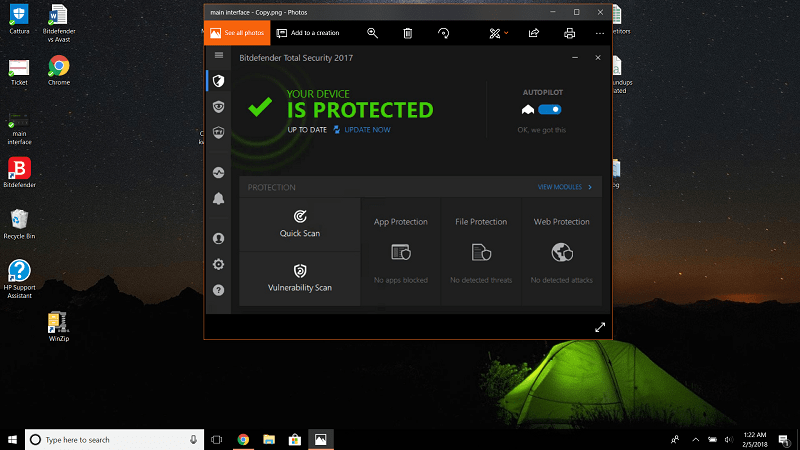Image resolution: width=800 pixels, height=450 pixels.
Task: Click the Type here to search box
Action: click(x=114, y=440)
